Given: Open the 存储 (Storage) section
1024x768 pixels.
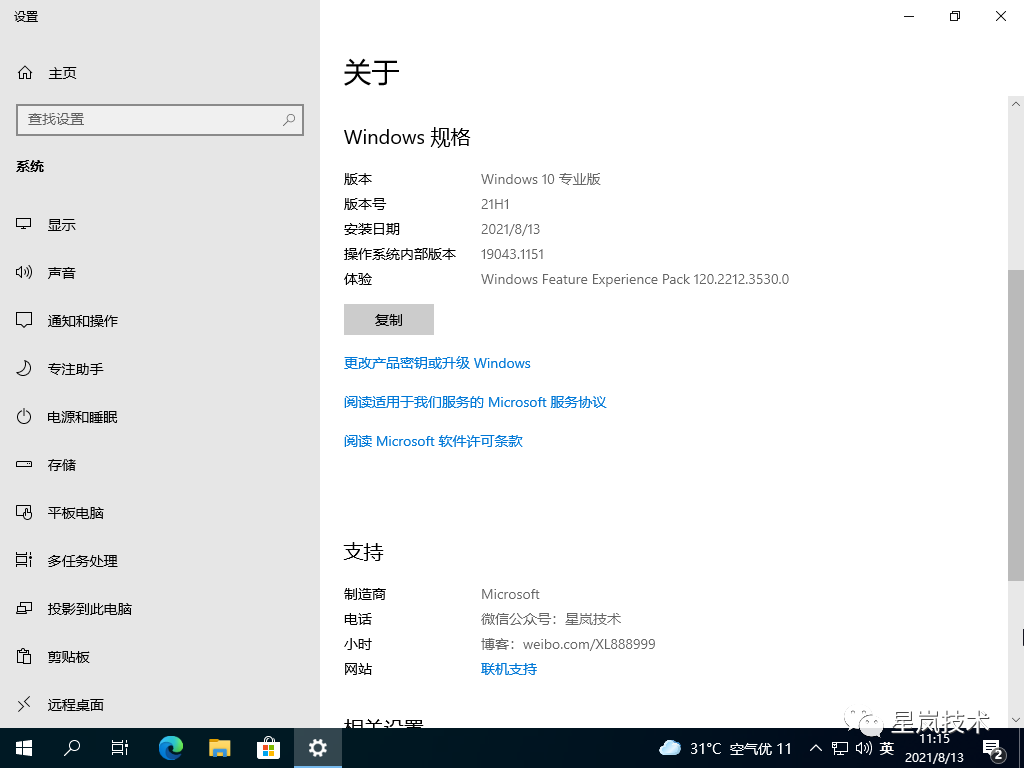Looking at the screenshot, I should point(62,464).
